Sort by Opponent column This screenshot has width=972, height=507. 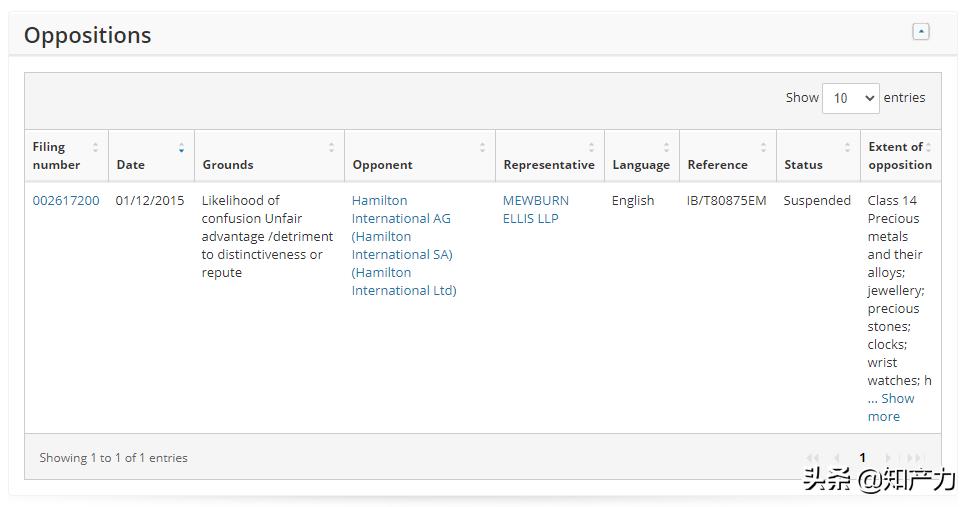tap(418, 156)
